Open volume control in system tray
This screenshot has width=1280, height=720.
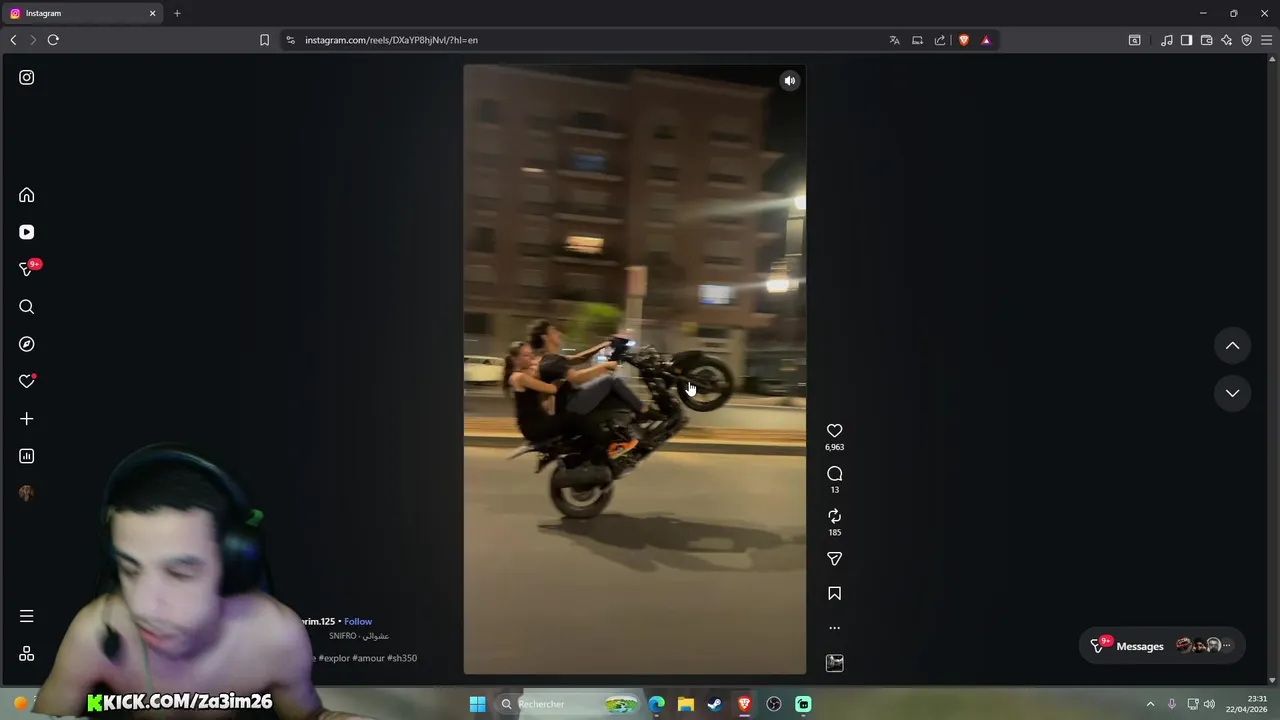pyautogui.click(x=1209, y=704)
